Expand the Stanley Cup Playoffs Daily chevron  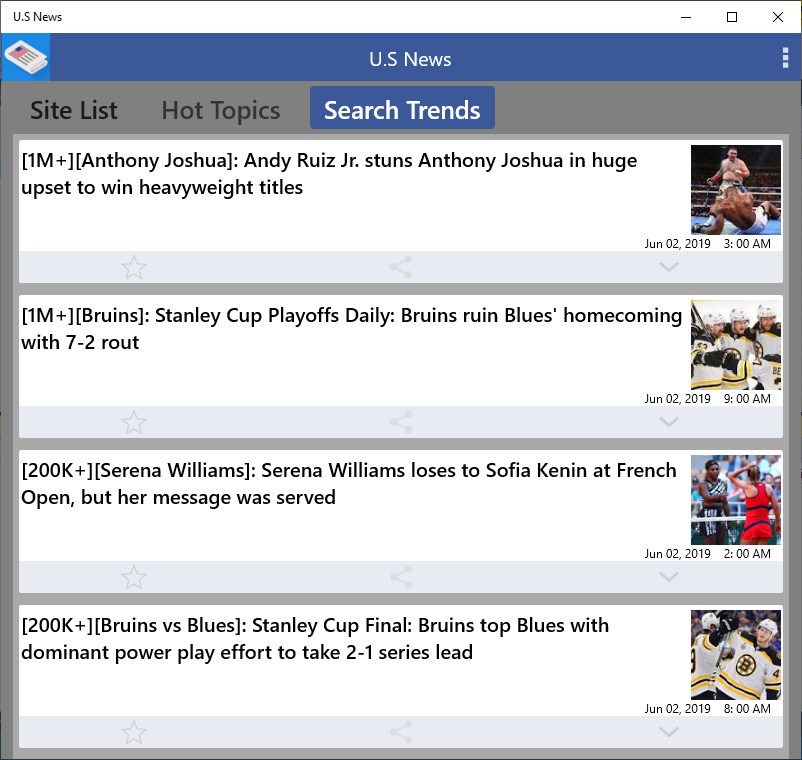coord(669,422)
